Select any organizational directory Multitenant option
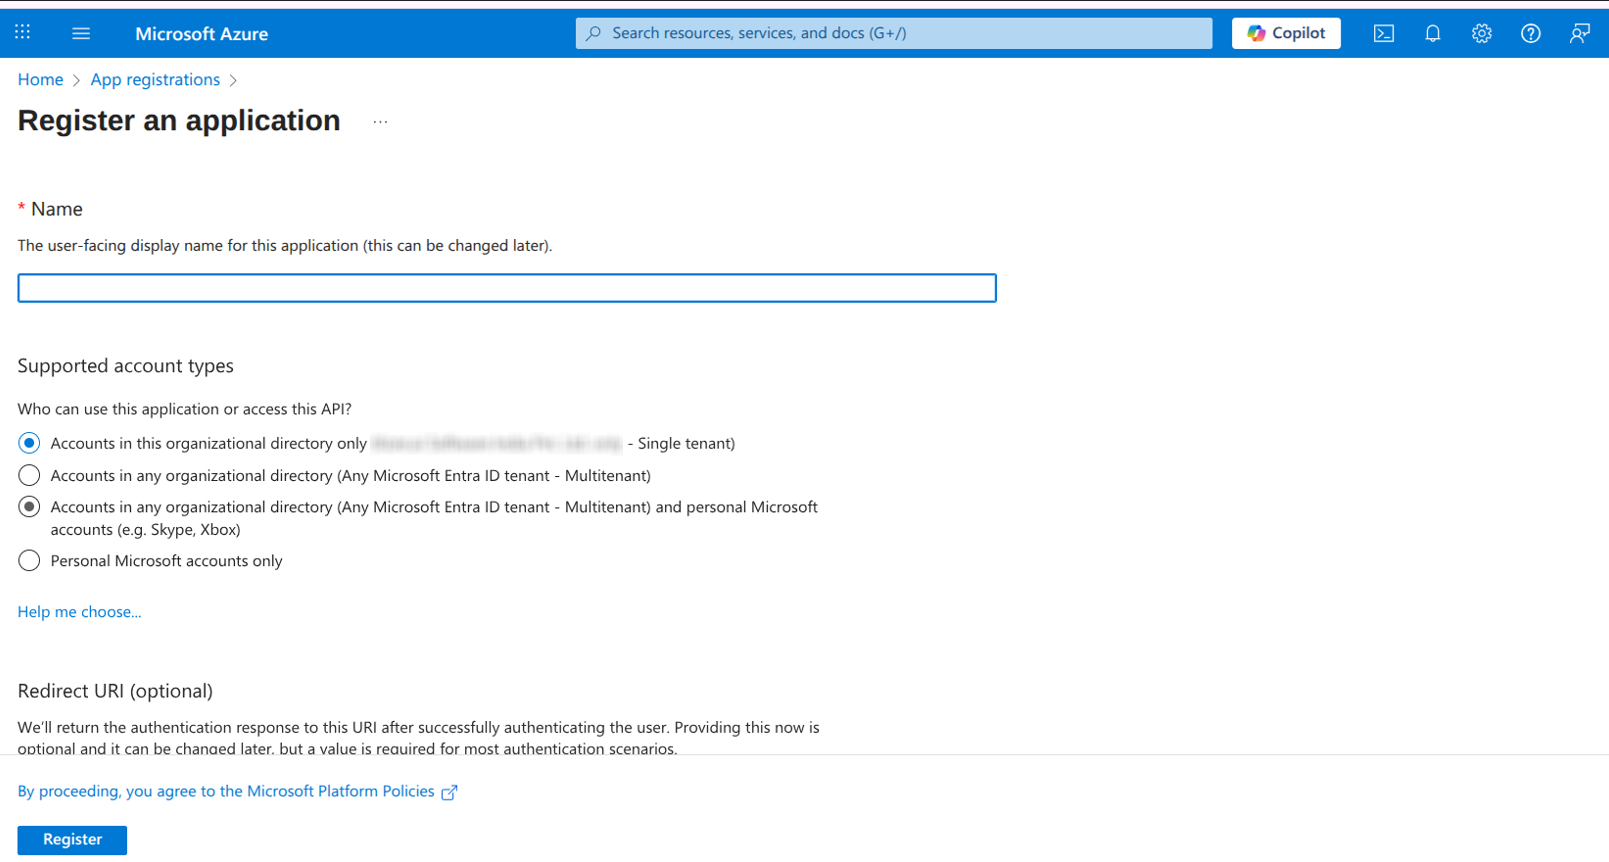Screen dimensions: 1609x862 pos(29,475)
